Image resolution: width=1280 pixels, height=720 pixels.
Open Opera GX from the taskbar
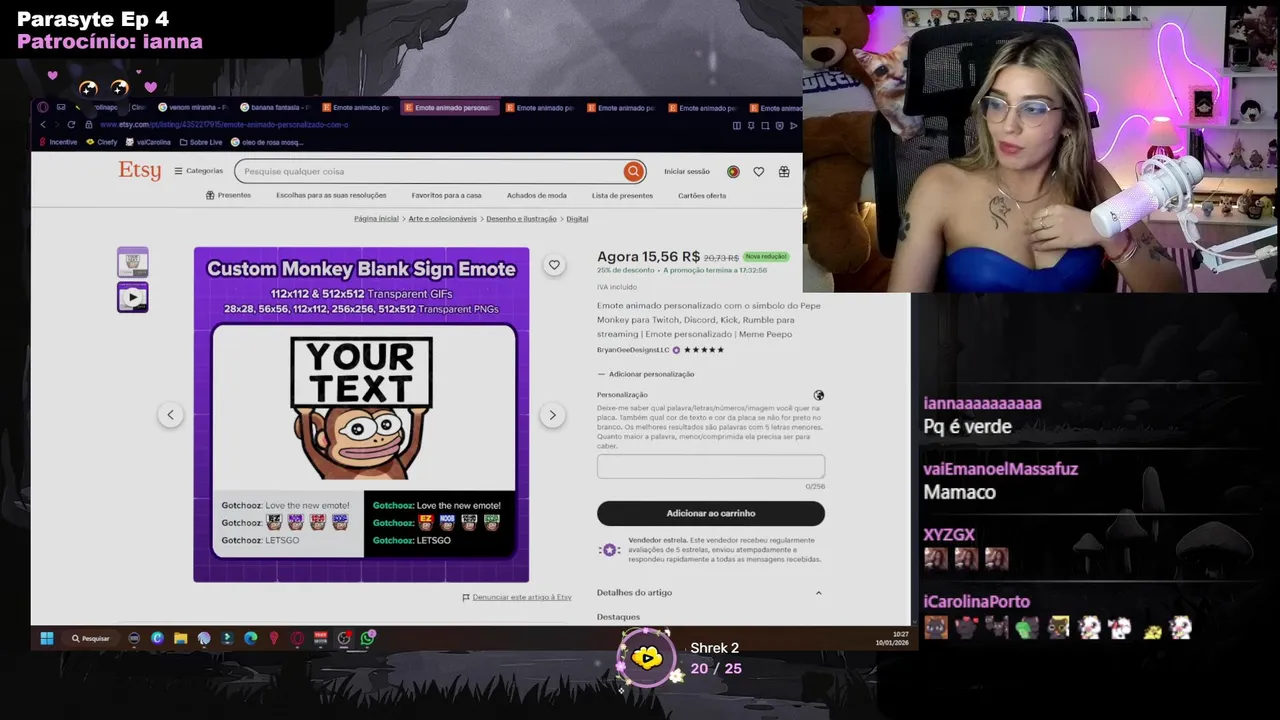click(x=297, y=638)
